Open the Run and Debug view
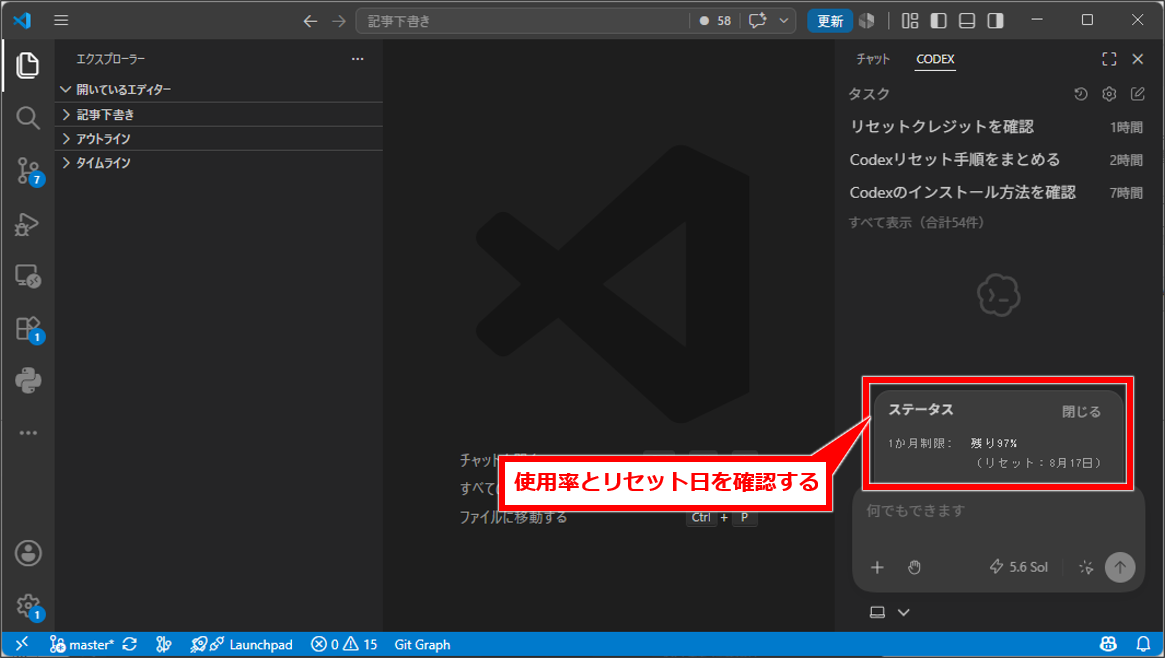Viewport: 1165px width, 658px height. 27,224
